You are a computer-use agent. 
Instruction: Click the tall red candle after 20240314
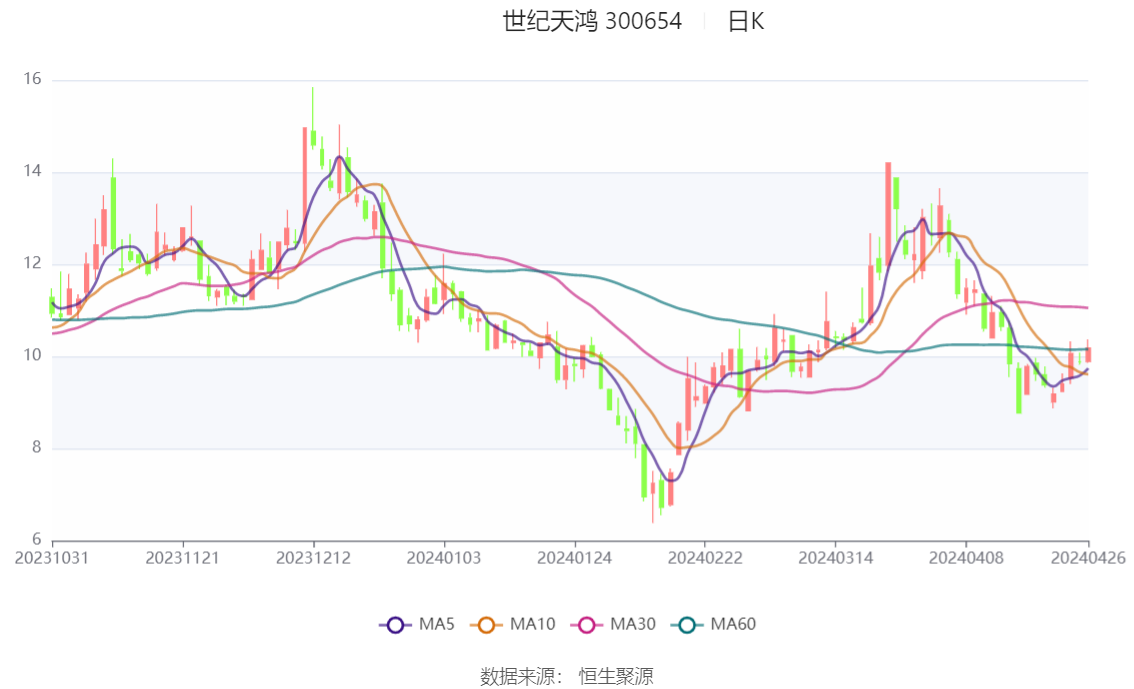tap(888, 214)
